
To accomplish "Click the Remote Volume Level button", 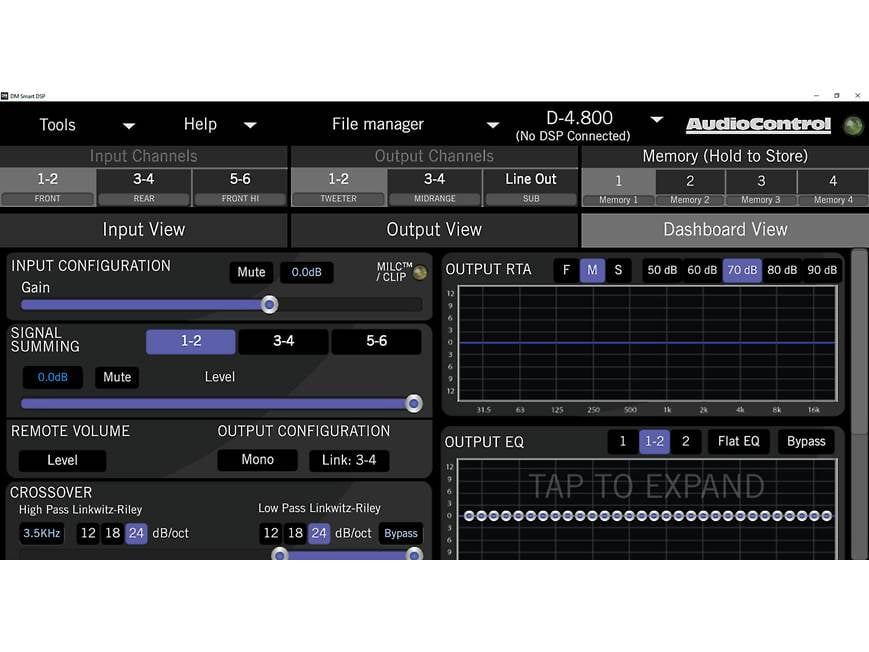I will click(62, 460).
